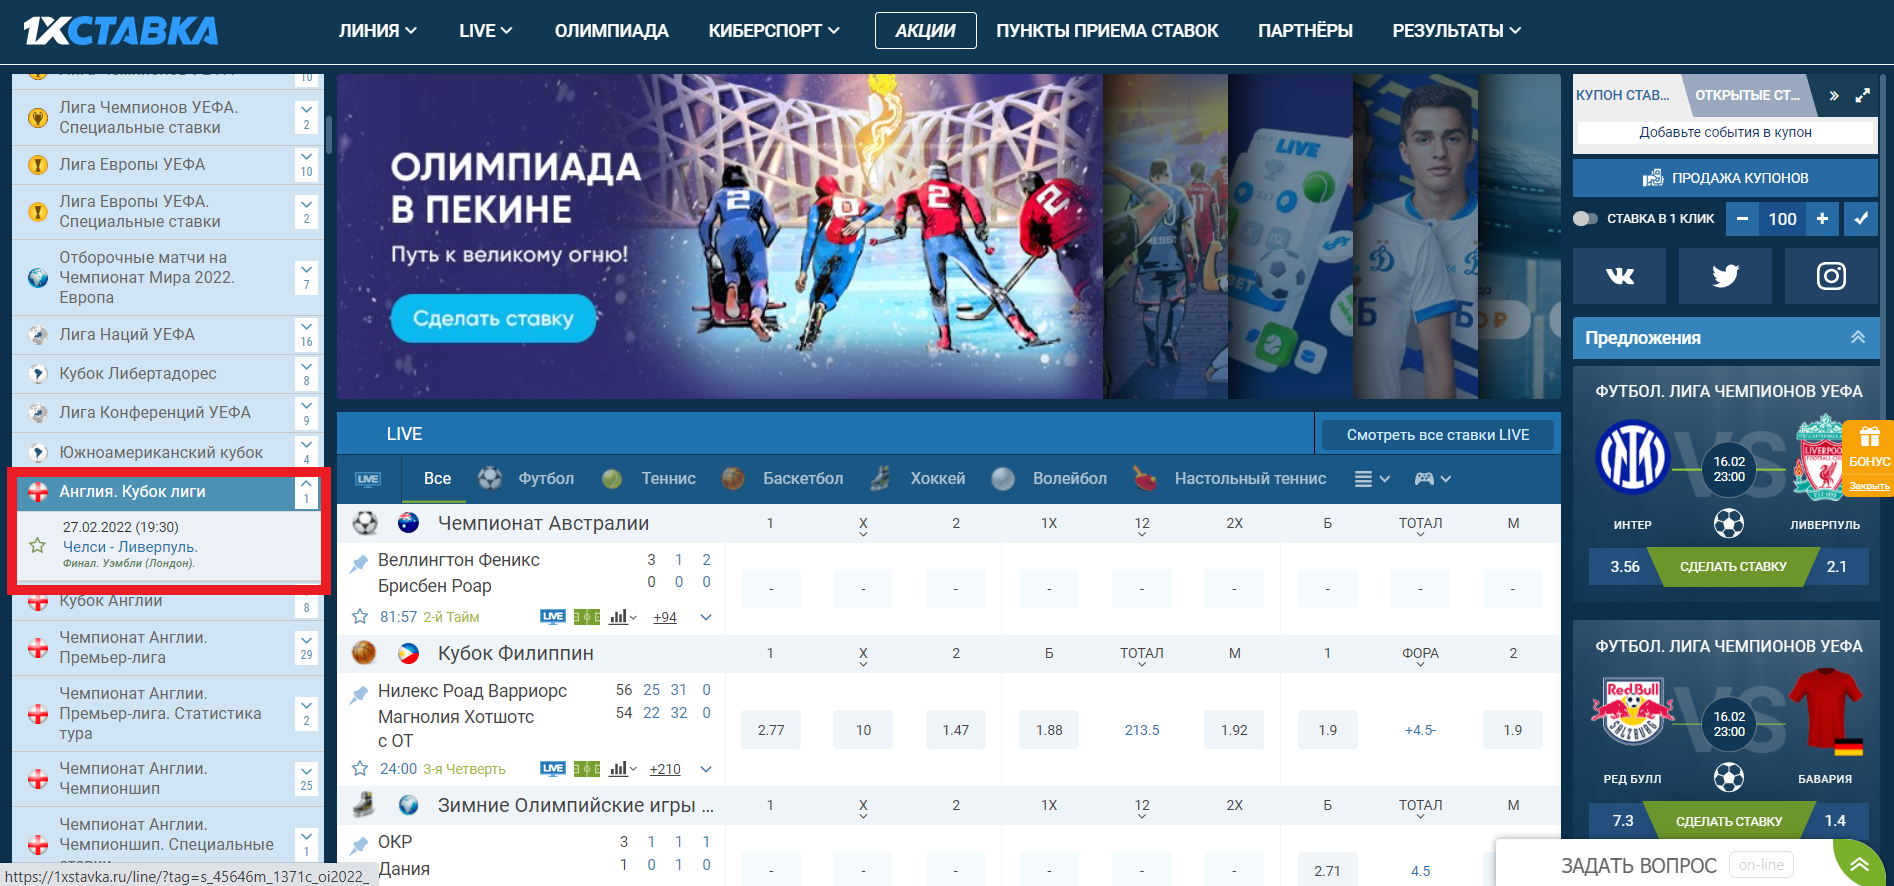The image size is (1894, 886).
Task: Select the Теннис live sport tab
Action: tap(649, 479)
